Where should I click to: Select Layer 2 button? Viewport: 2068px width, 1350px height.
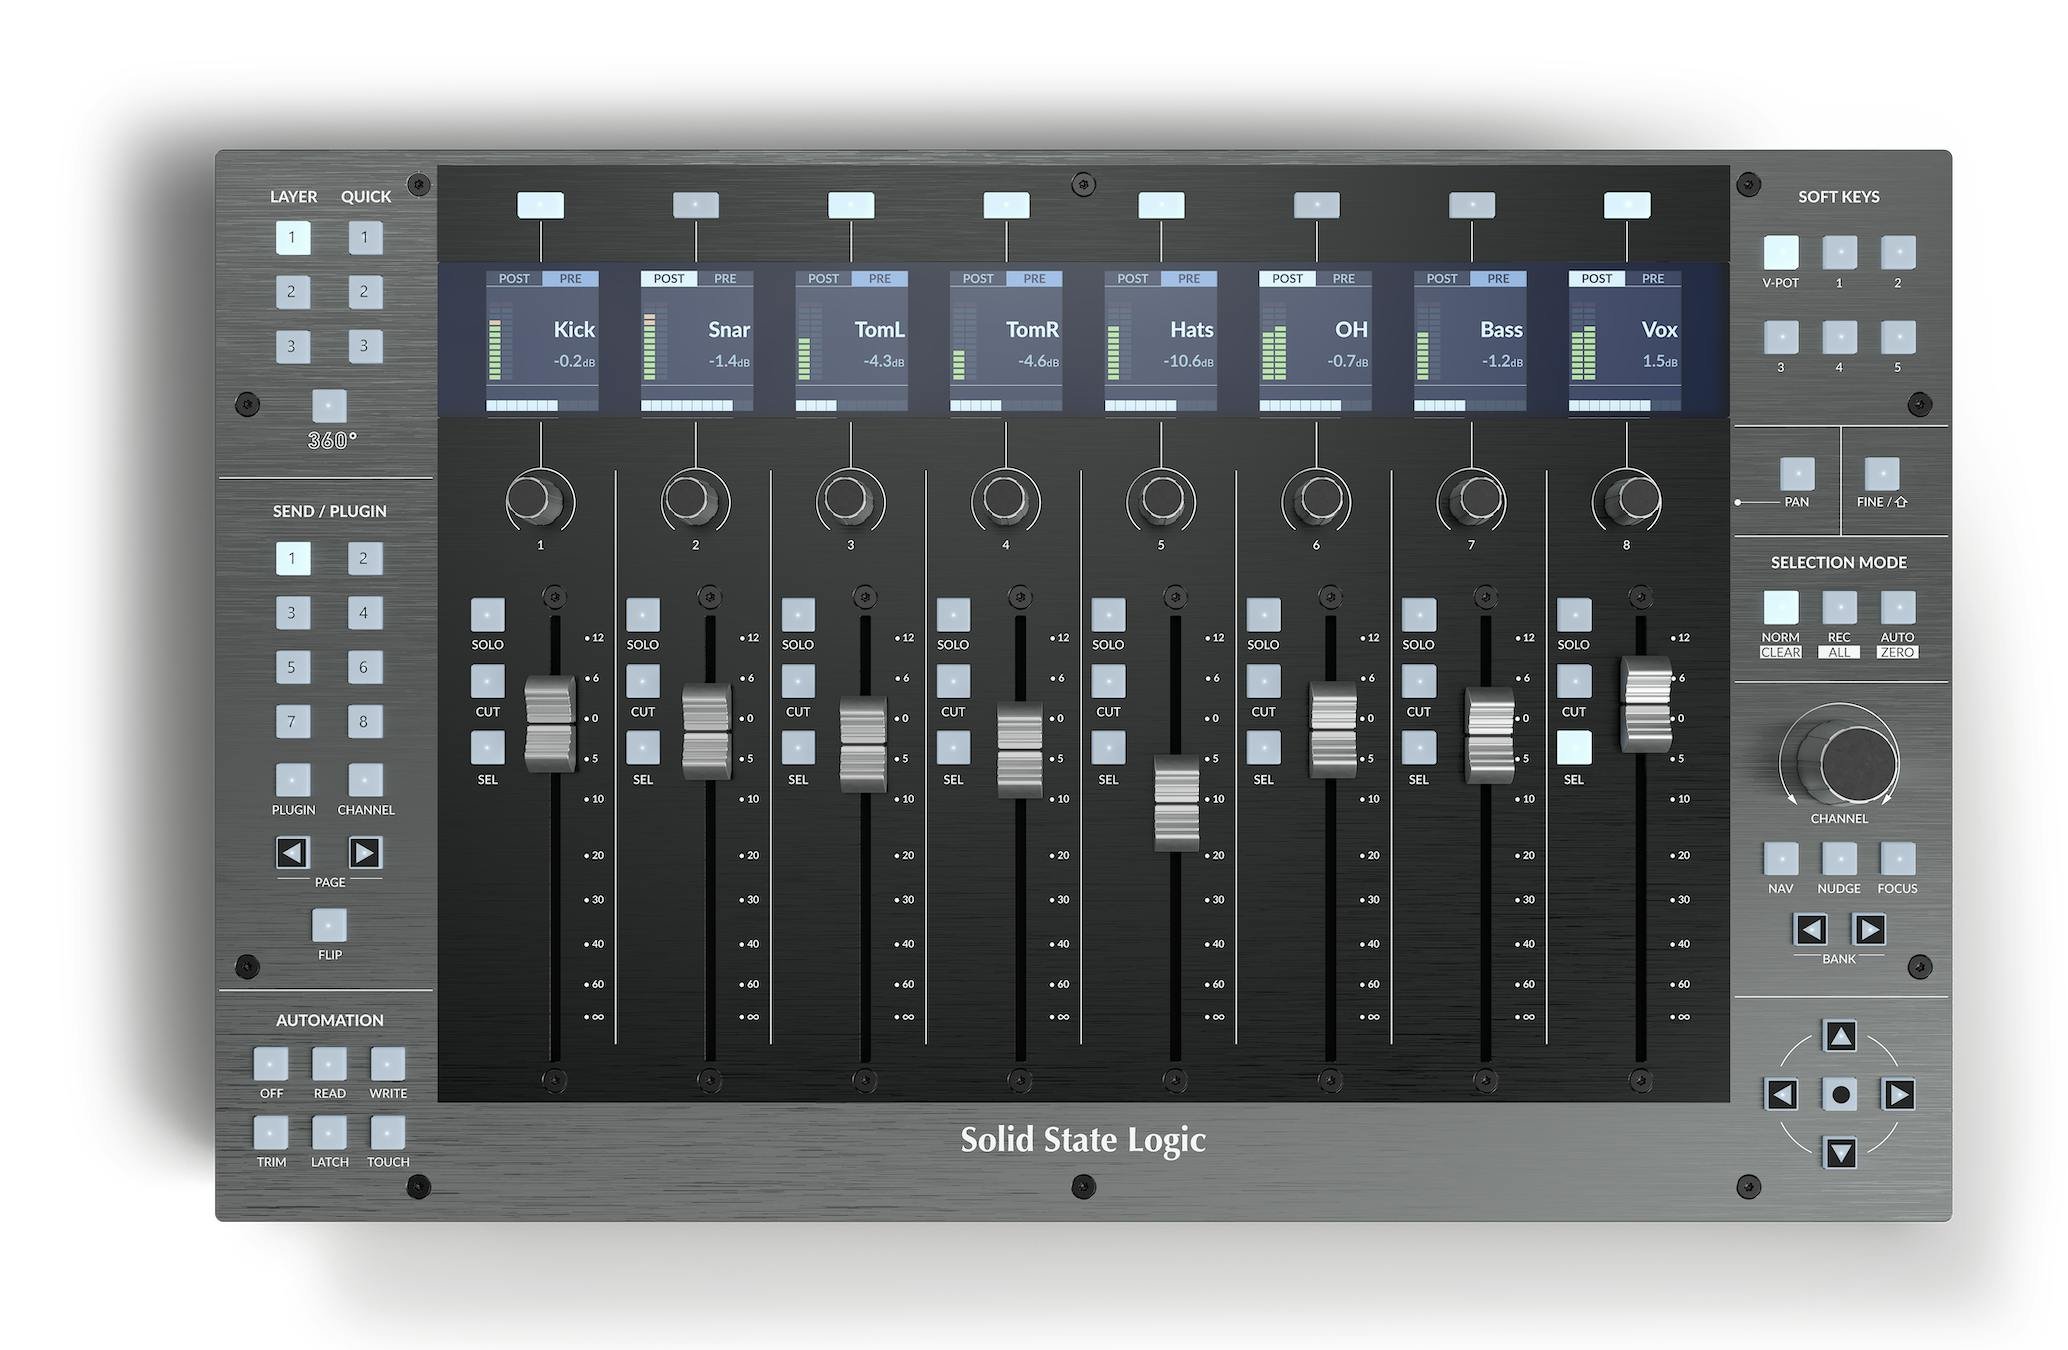coord(293,292)
